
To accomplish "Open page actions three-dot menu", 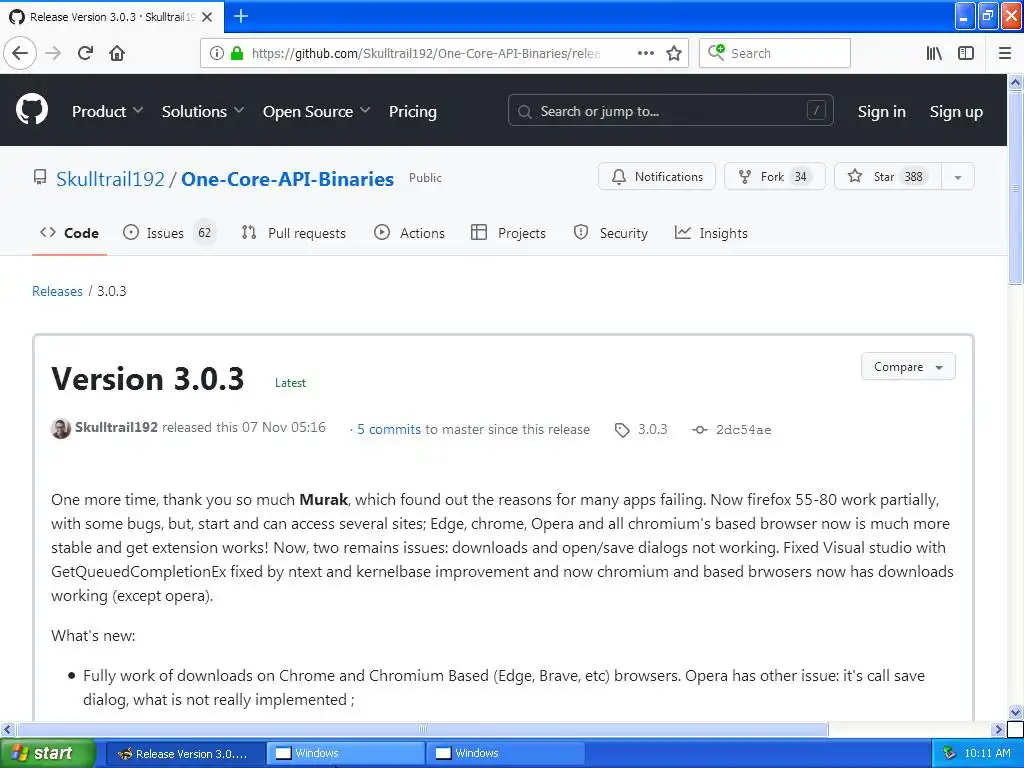I will [x=645, y=53].
